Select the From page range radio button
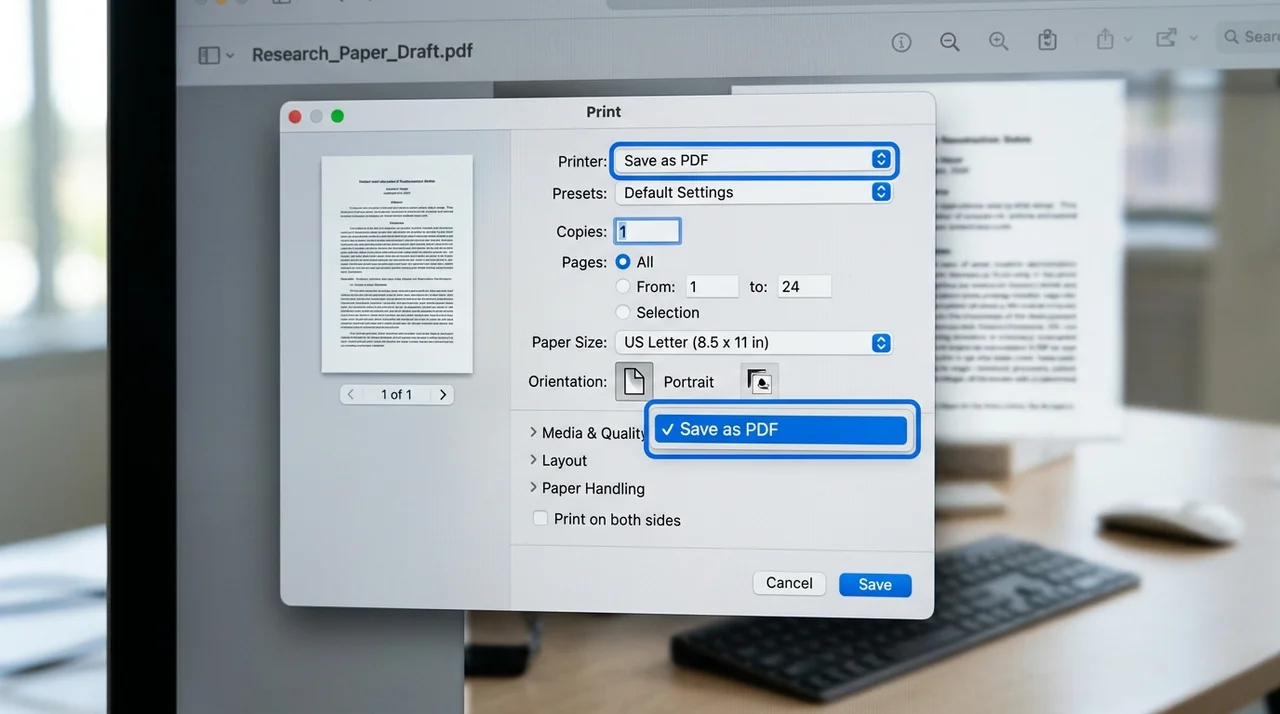The width and height of the screenshot is (1280, 714). point(623,287)
